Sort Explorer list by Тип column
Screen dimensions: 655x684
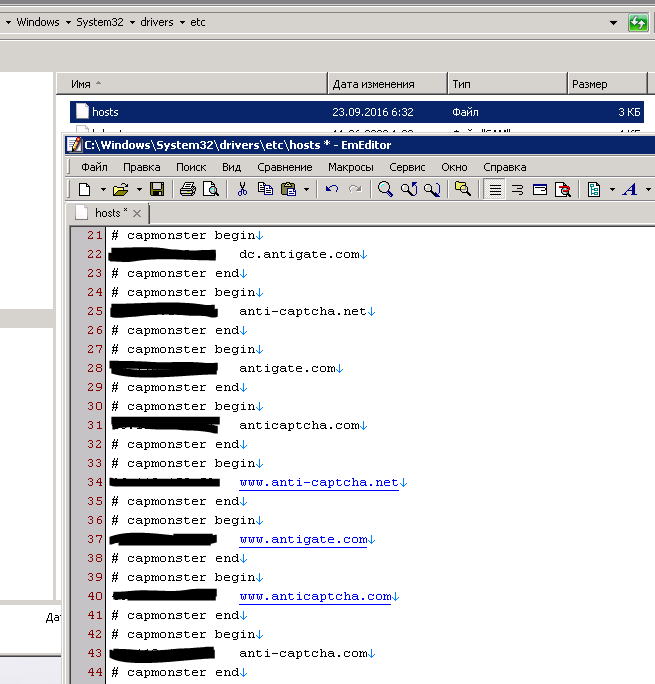[x=508, y=84]
